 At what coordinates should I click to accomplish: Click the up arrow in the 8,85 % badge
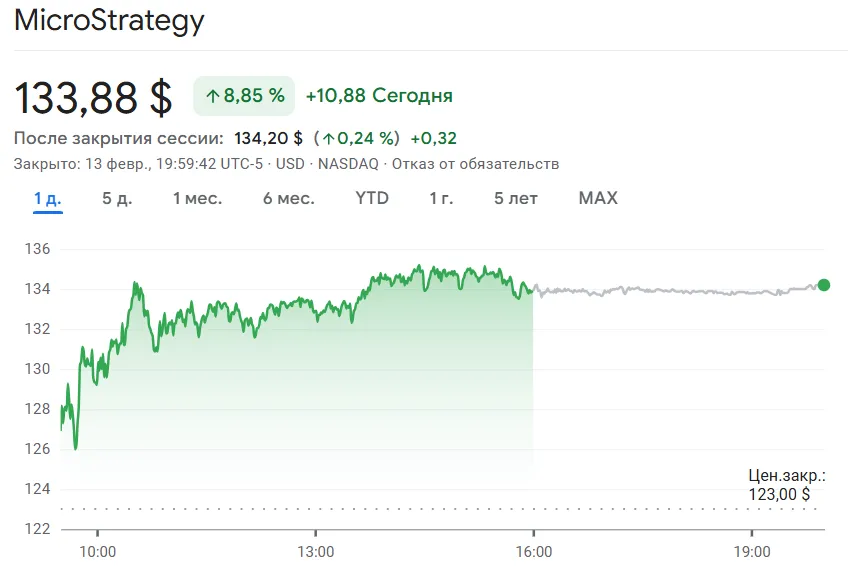[212, 96]
